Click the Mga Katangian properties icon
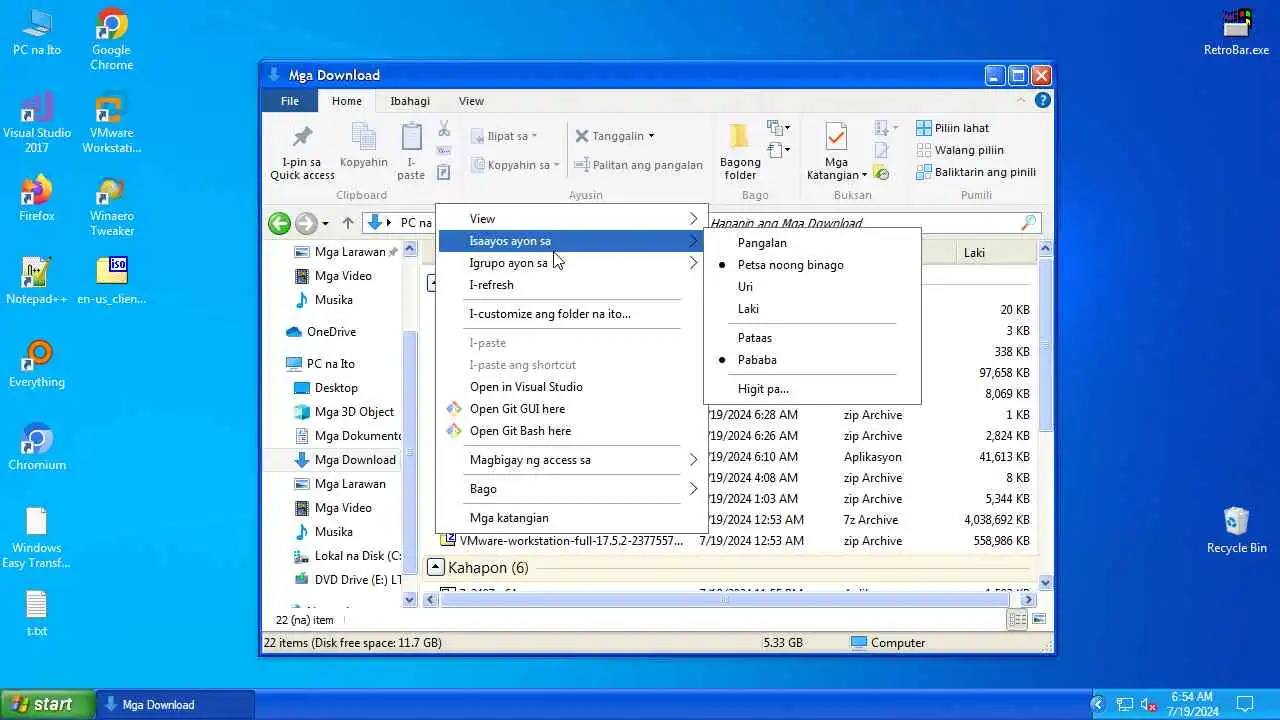Viewport: 1280px width, 720px height. (x=836, y=136)
